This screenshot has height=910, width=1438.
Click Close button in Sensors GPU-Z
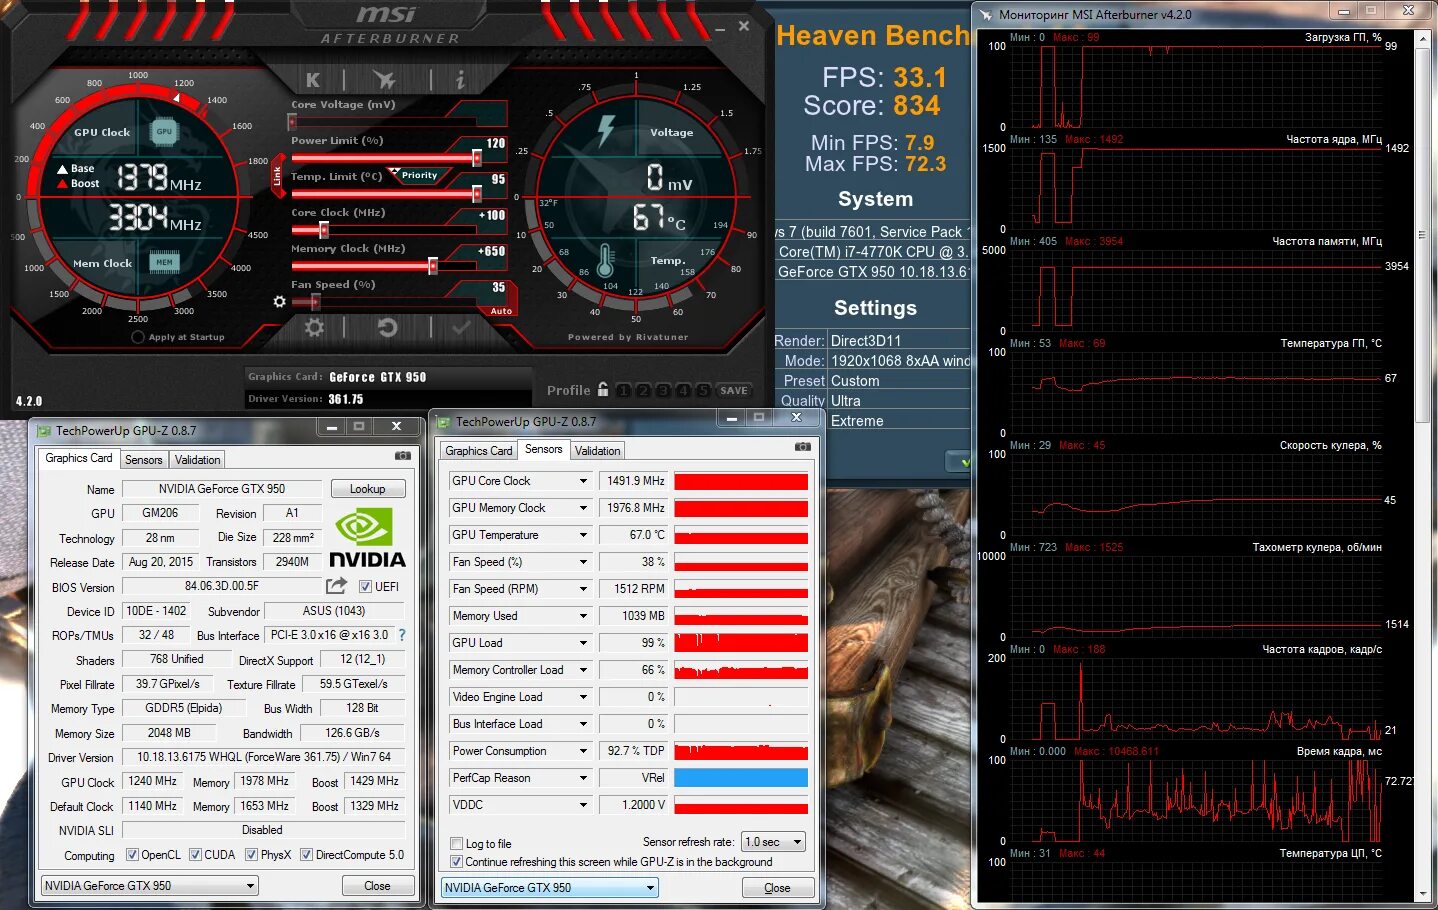pos(777,888)
